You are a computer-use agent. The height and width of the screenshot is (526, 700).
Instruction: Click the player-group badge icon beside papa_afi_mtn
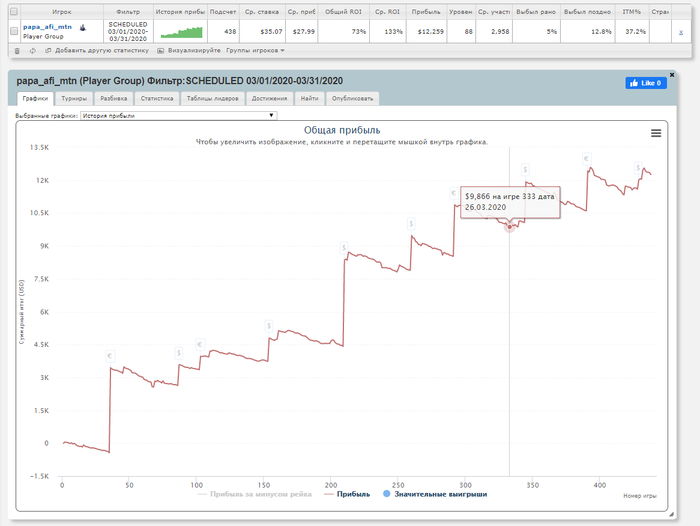coord(83,28)
